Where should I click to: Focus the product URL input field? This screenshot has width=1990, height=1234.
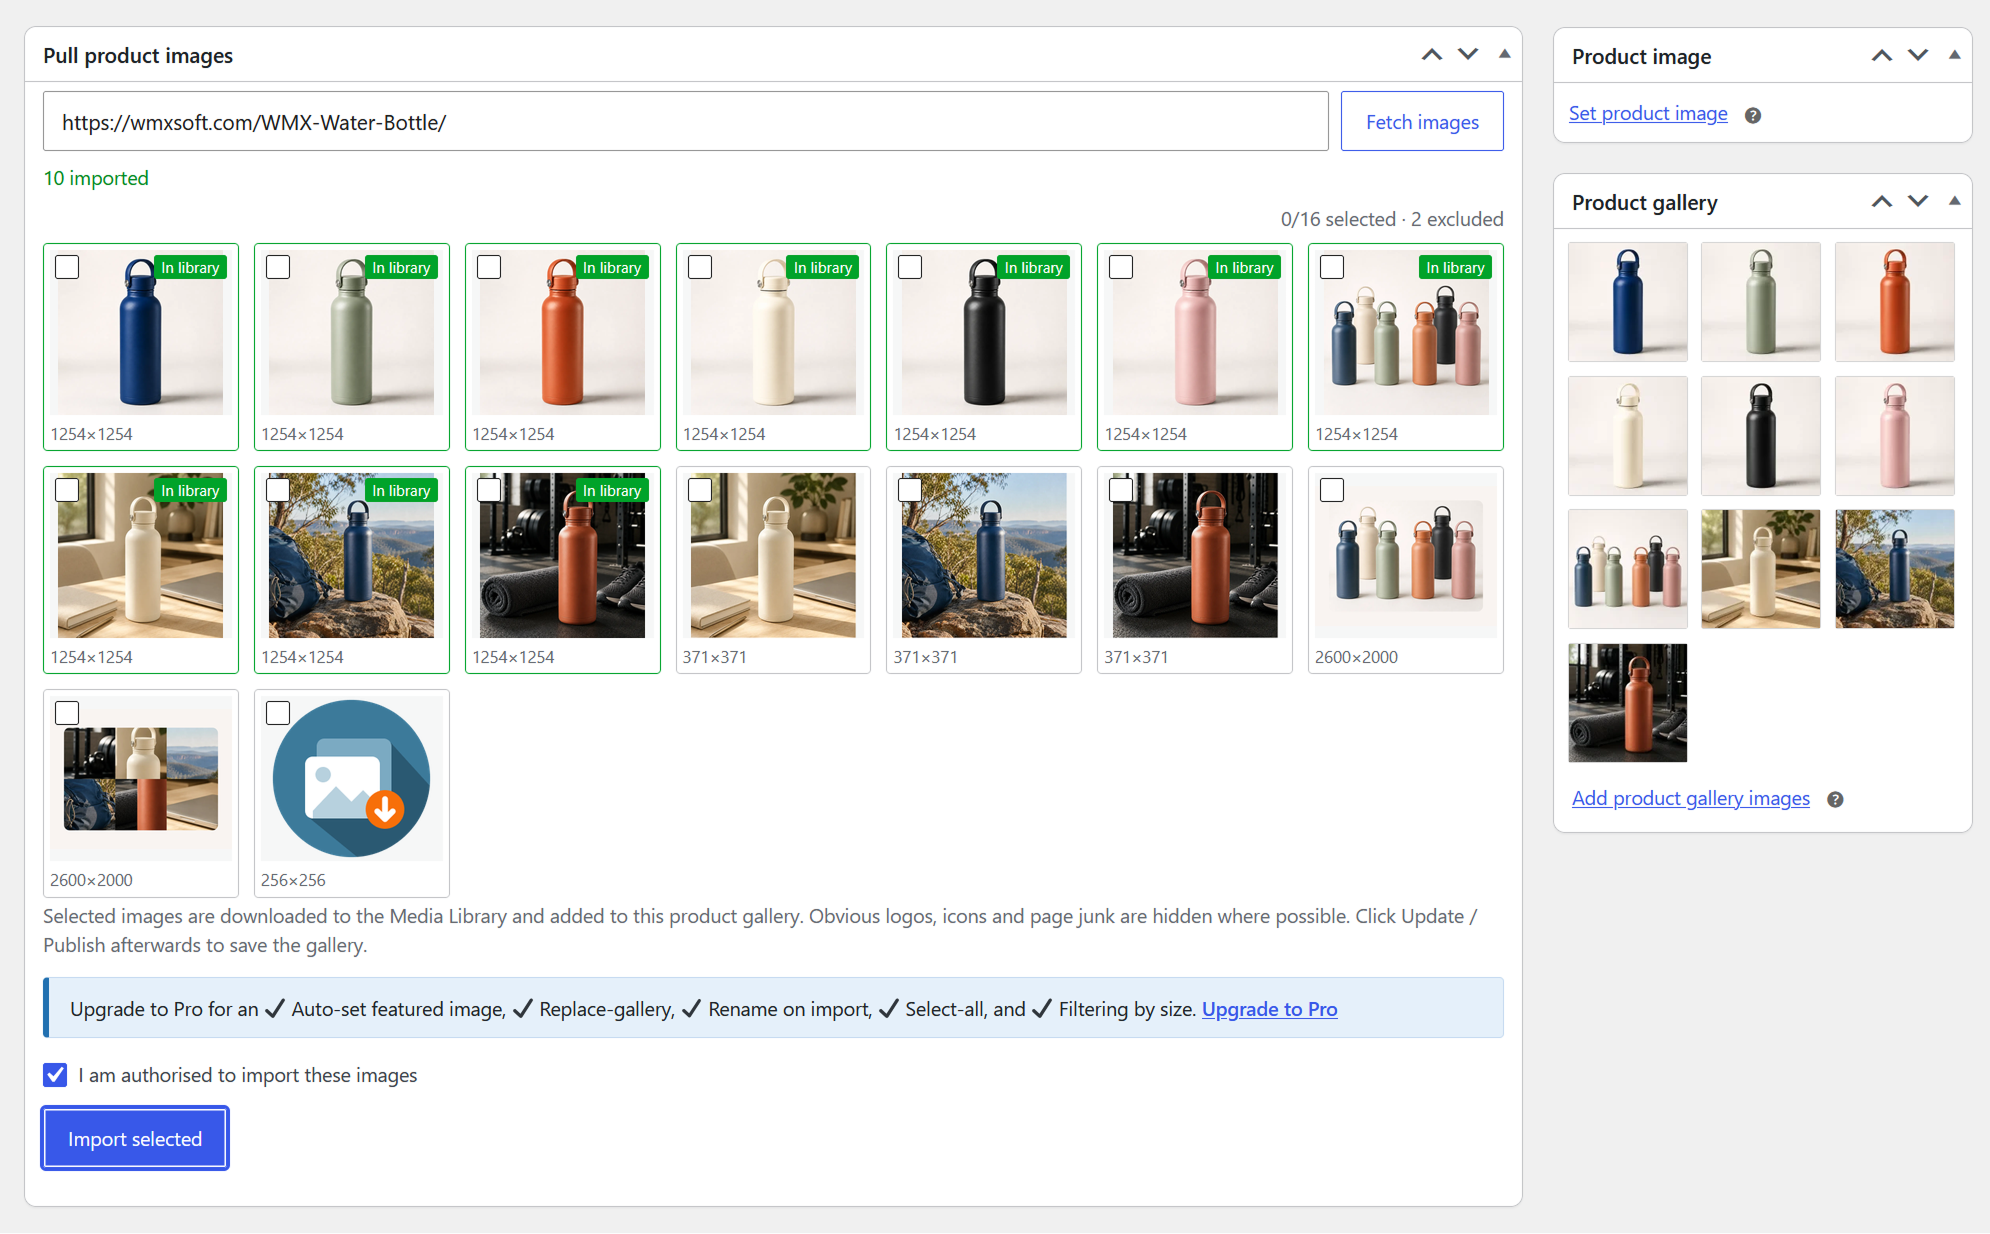(x=686, y=122)
